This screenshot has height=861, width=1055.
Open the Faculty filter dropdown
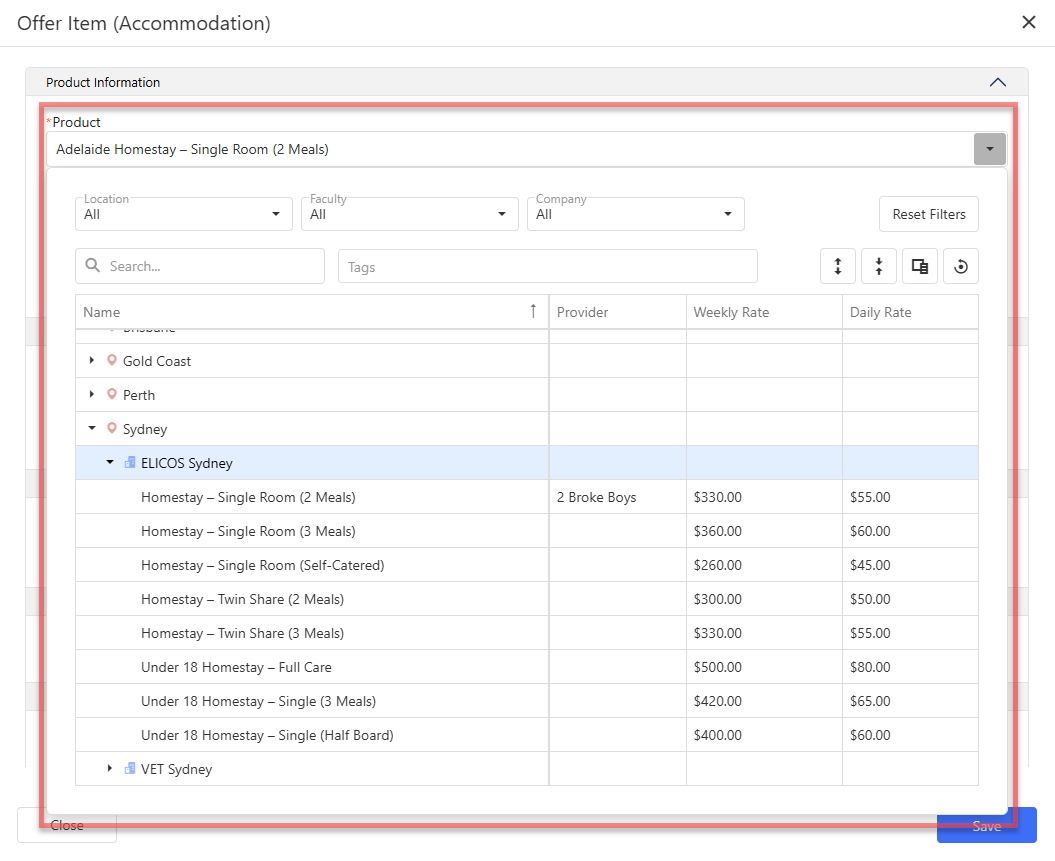coord(410,214)
